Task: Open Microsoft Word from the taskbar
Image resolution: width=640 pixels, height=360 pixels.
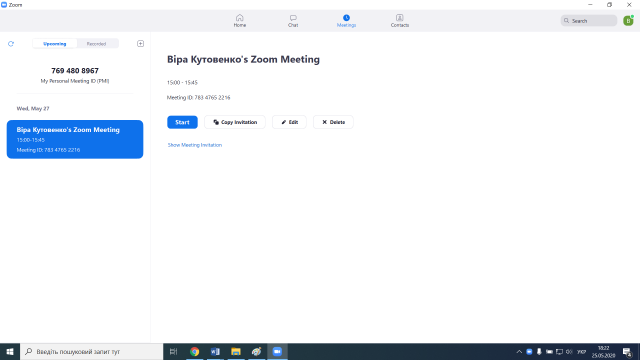Action: (215, 351)
